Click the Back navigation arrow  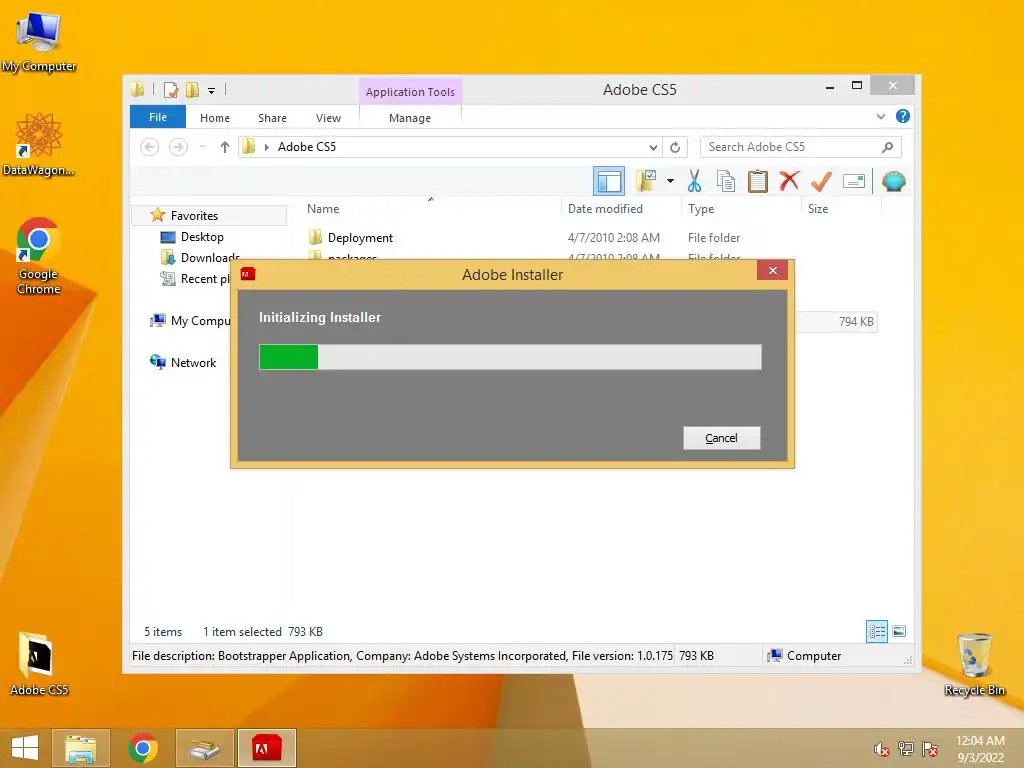tap(150, 147)
